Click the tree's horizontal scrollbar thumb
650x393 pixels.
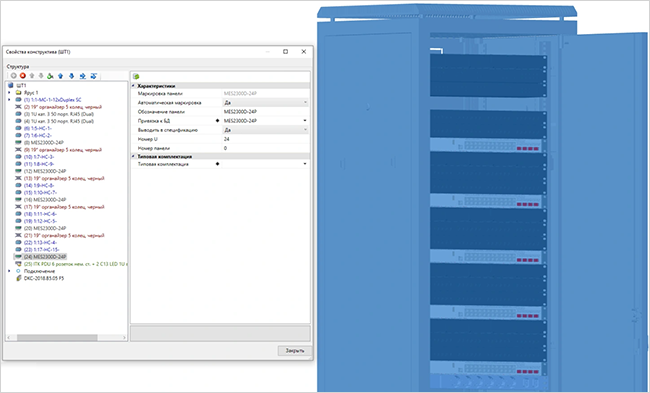(x=57, y=338)
